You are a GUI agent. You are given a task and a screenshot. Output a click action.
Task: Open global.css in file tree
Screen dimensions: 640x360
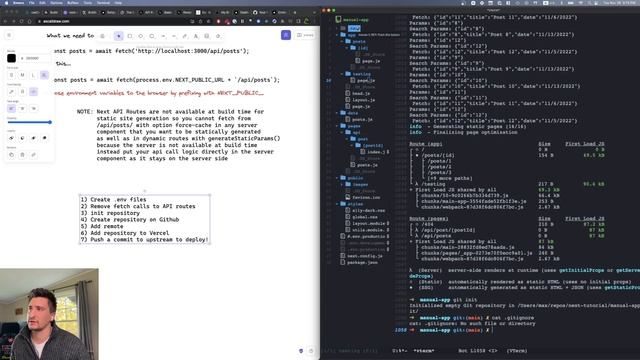[x=362, y=217]
